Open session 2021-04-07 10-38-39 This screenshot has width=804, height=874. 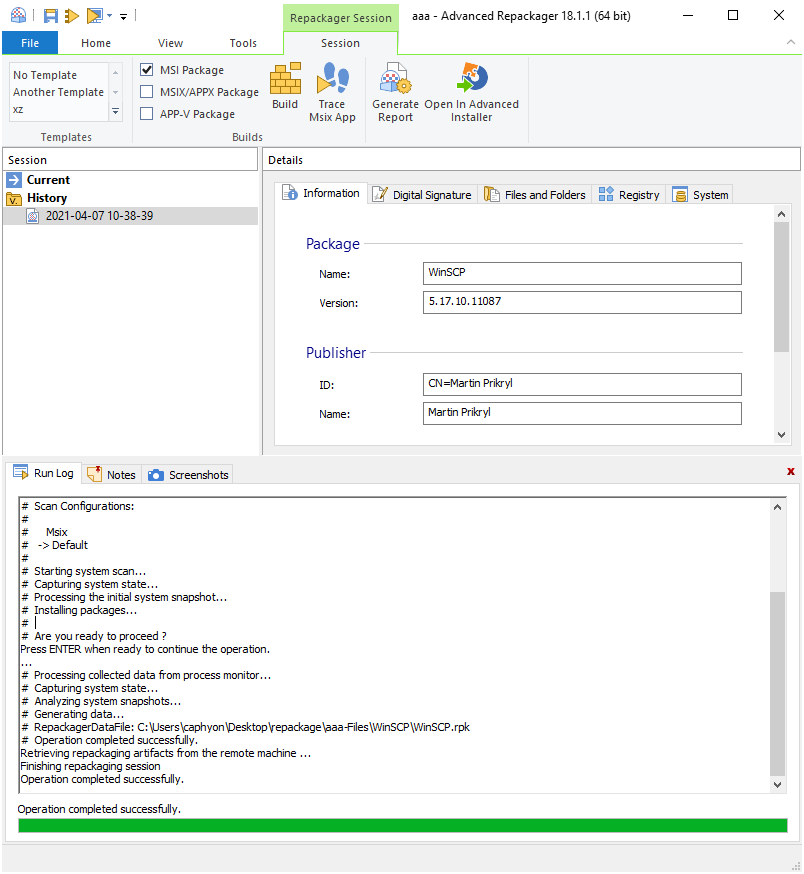point(99,216)
